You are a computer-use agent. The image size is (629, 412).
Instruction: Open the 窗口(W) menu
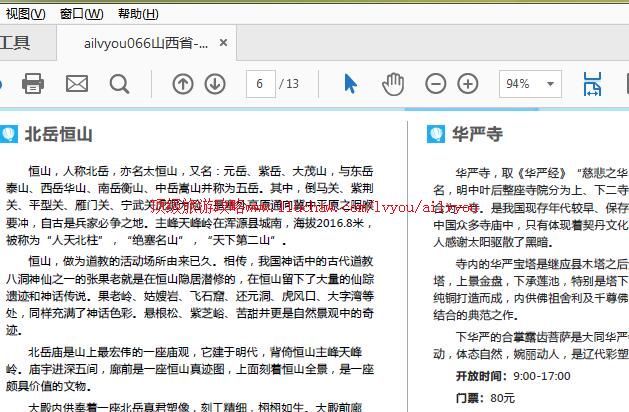81,13
